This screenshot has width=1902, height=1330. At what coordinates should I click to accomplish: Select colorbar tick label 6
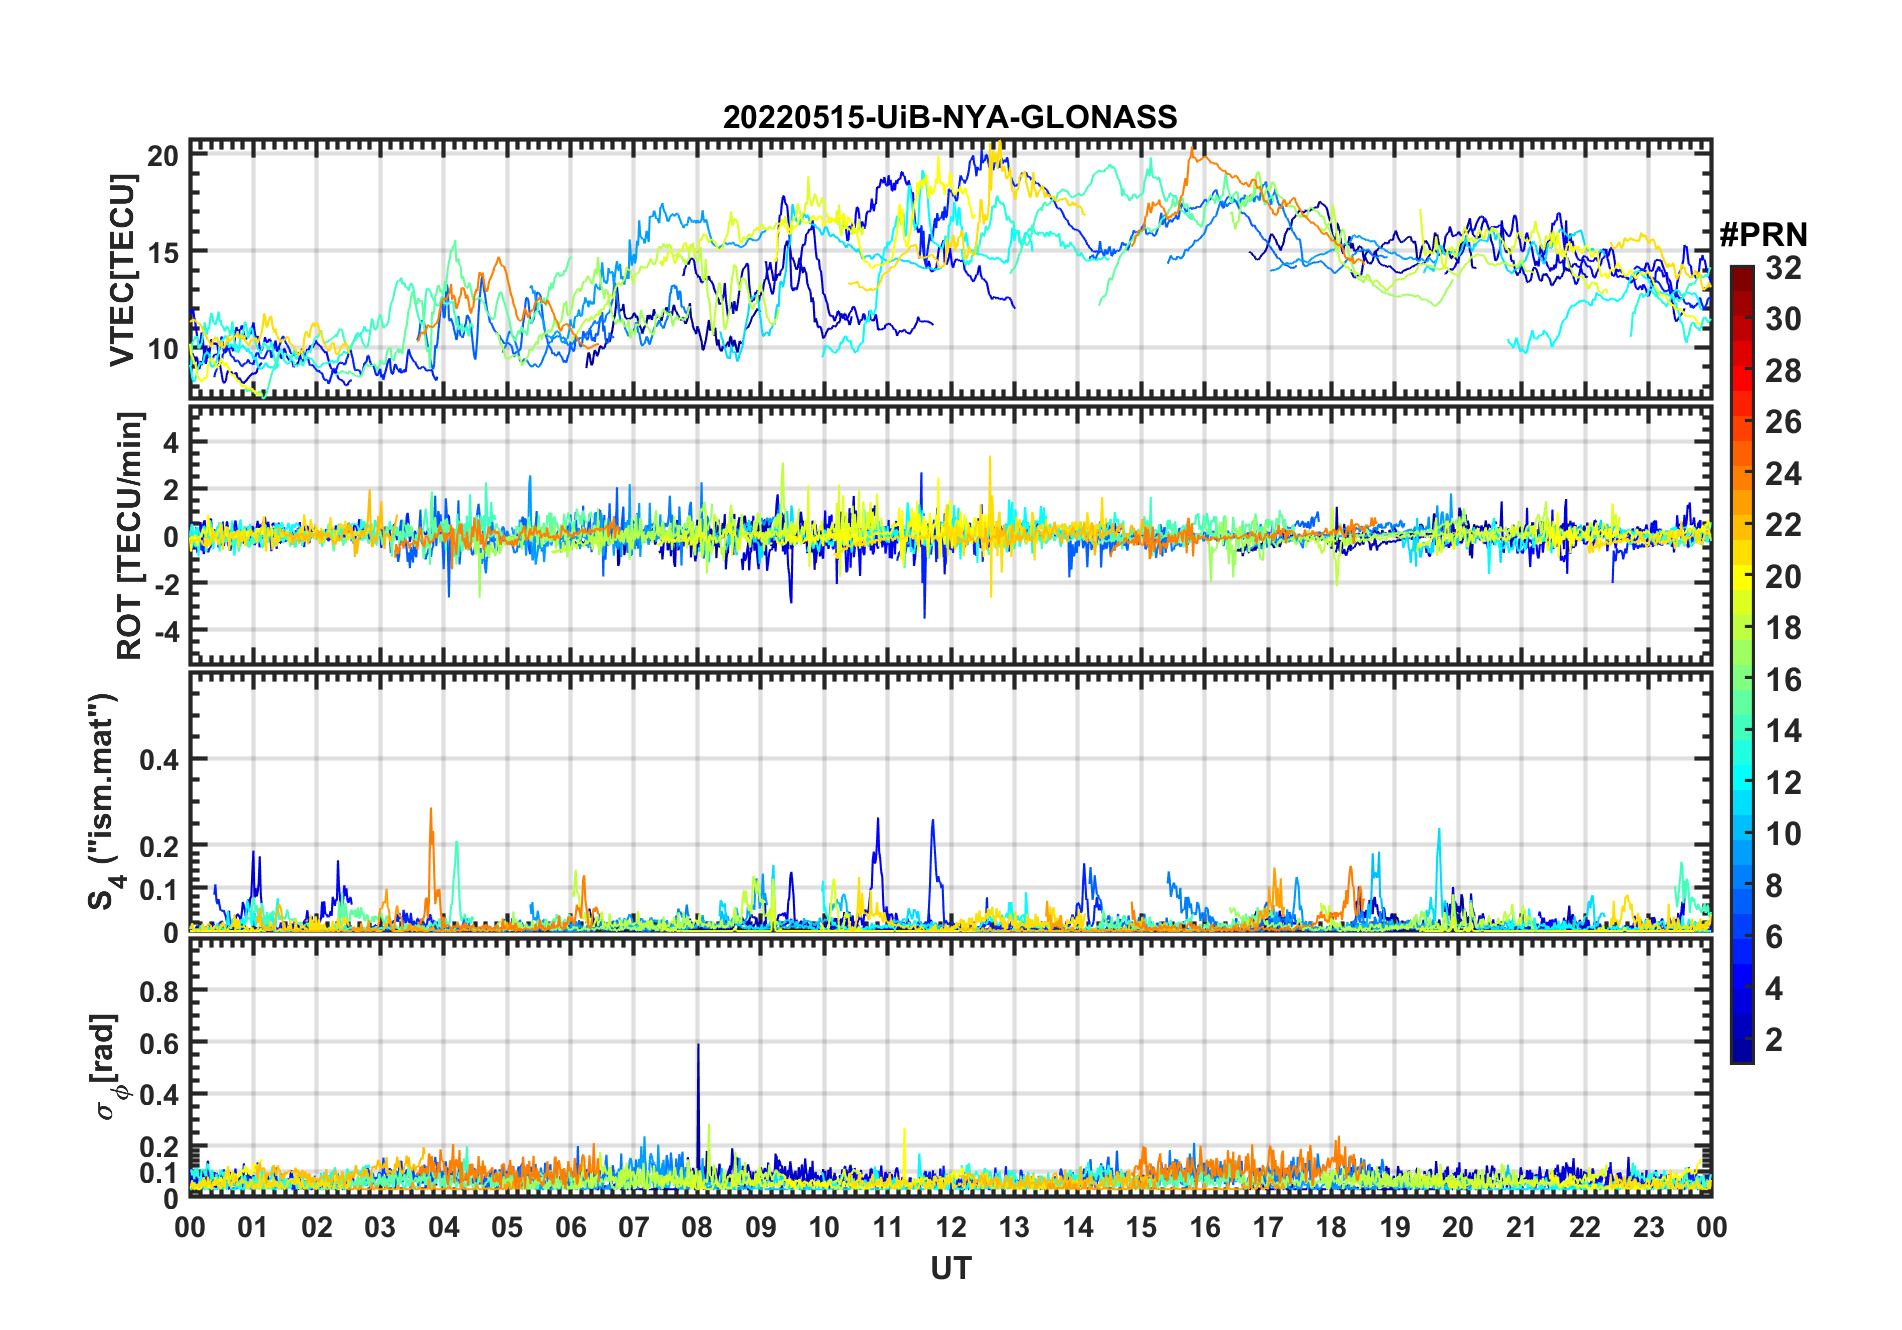1774,937
